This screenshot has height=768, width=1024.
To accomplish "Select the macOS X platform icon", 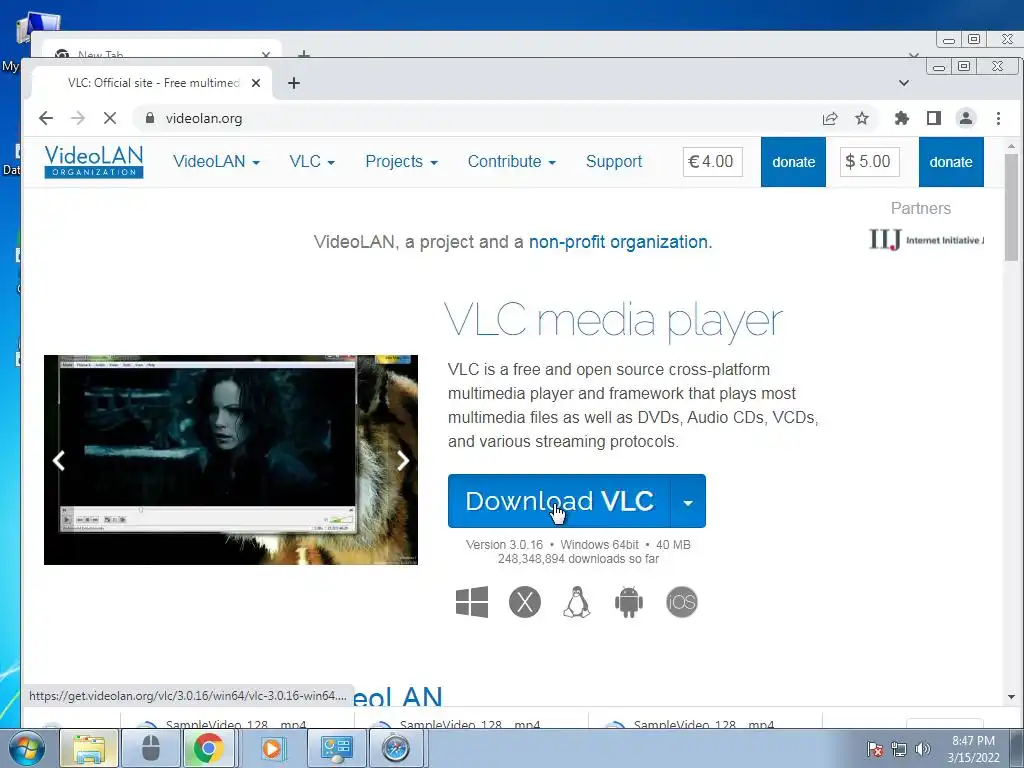I will (525, 602).
